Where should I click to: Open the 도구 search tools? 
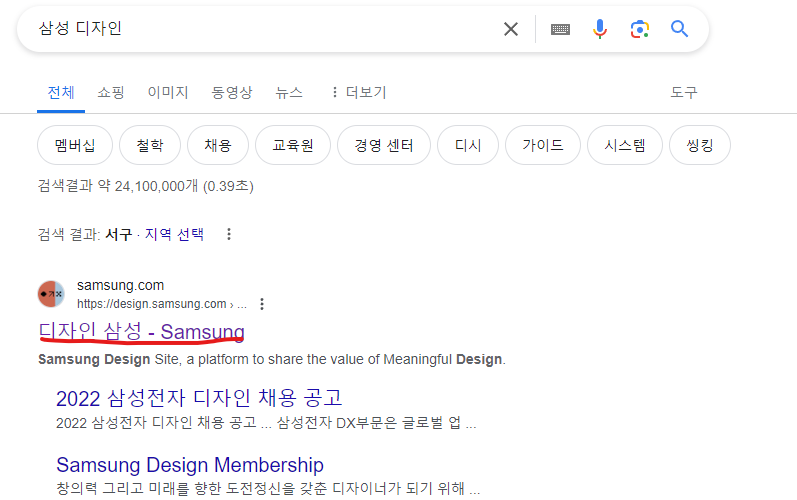684,92
